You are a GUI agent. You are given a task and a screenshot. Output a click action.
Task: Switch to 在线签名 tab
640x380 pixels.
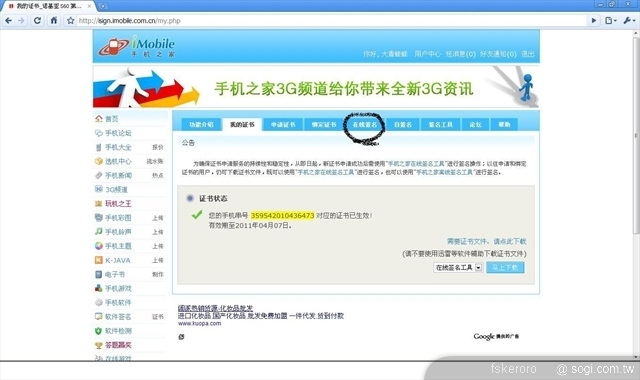coord(364,124)
